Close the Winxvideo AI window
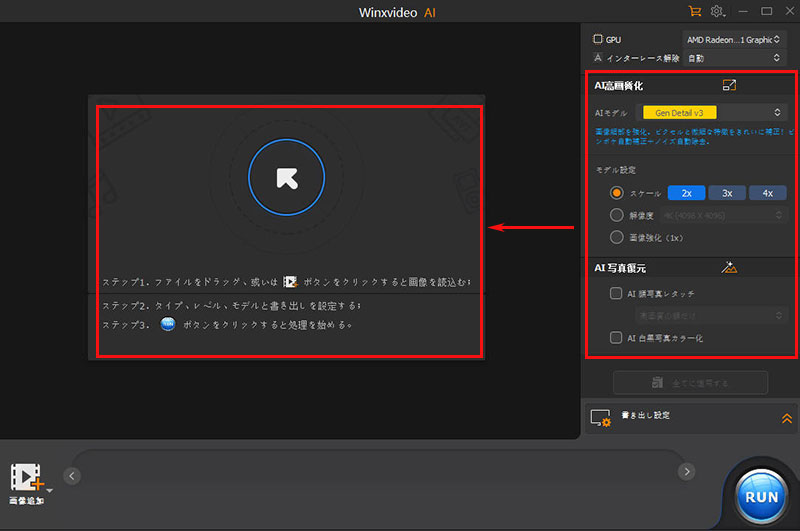The height and width of the screenshot is (531, 800). click(x=790, y=11)
